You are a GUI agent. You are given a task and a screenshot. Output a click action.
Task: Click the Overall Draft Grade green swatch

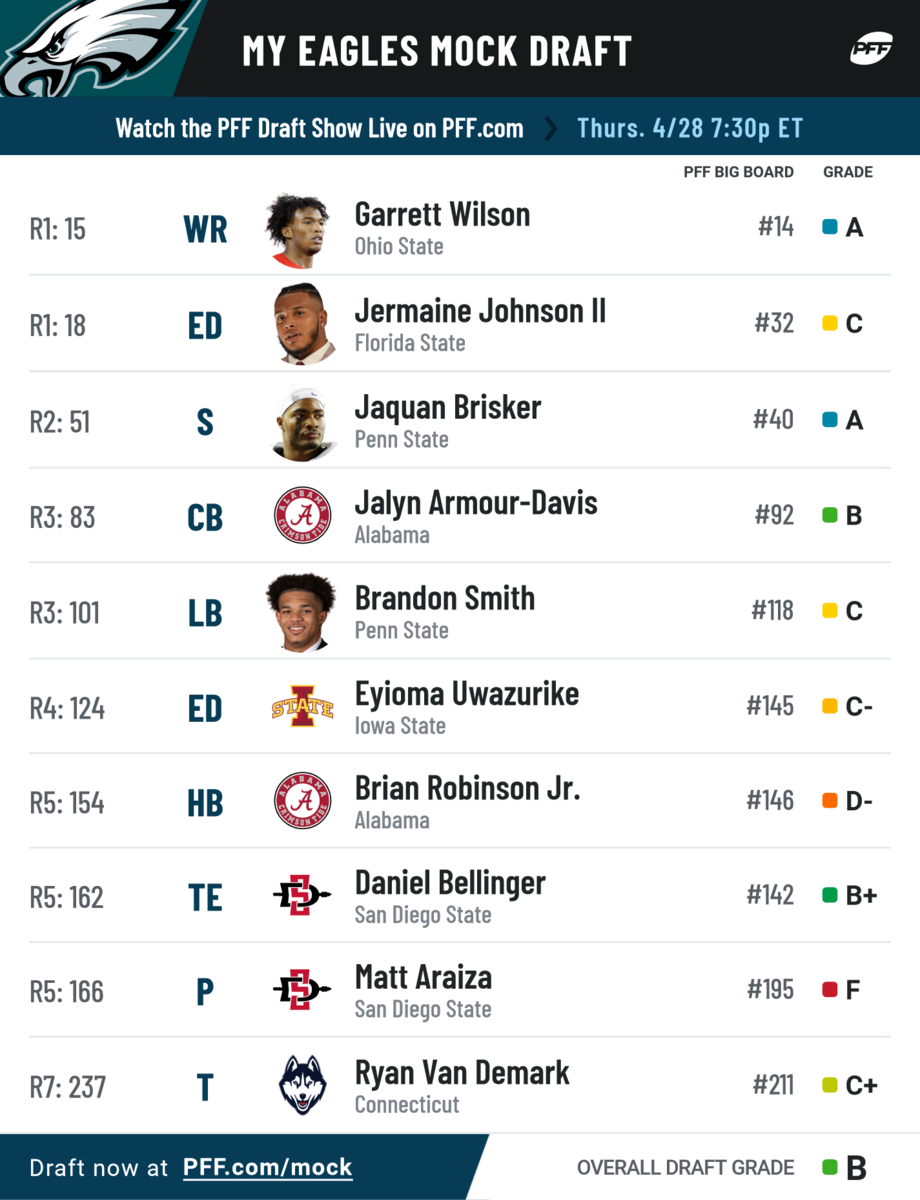tap(829, 1167)
